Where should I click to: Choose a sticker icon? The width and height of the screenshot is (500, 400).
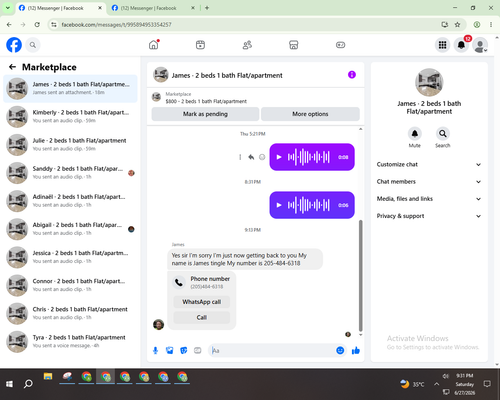point(183,350)
